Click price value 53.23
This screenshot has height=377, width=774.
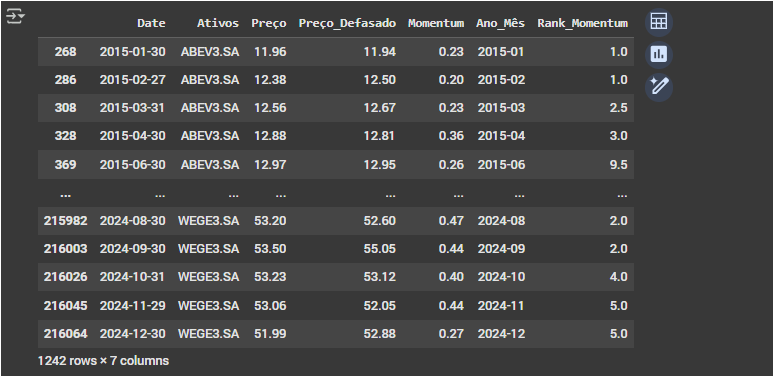pos(270,277)
